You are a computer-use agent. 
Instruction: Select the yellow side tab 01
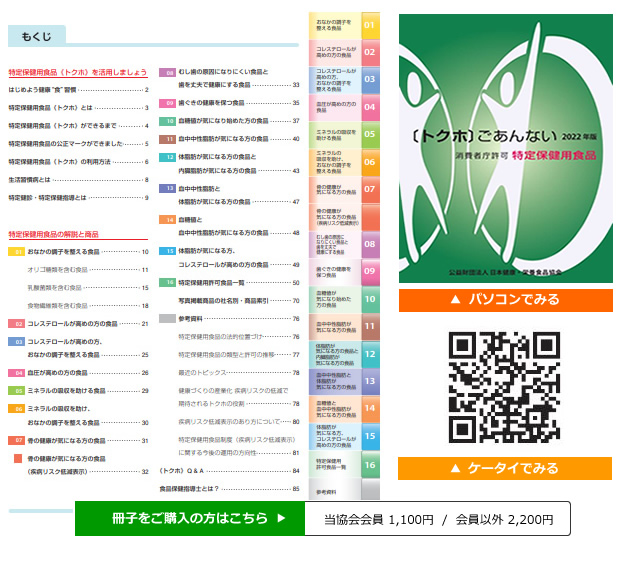pyautogui.click(x=344, y=26)
